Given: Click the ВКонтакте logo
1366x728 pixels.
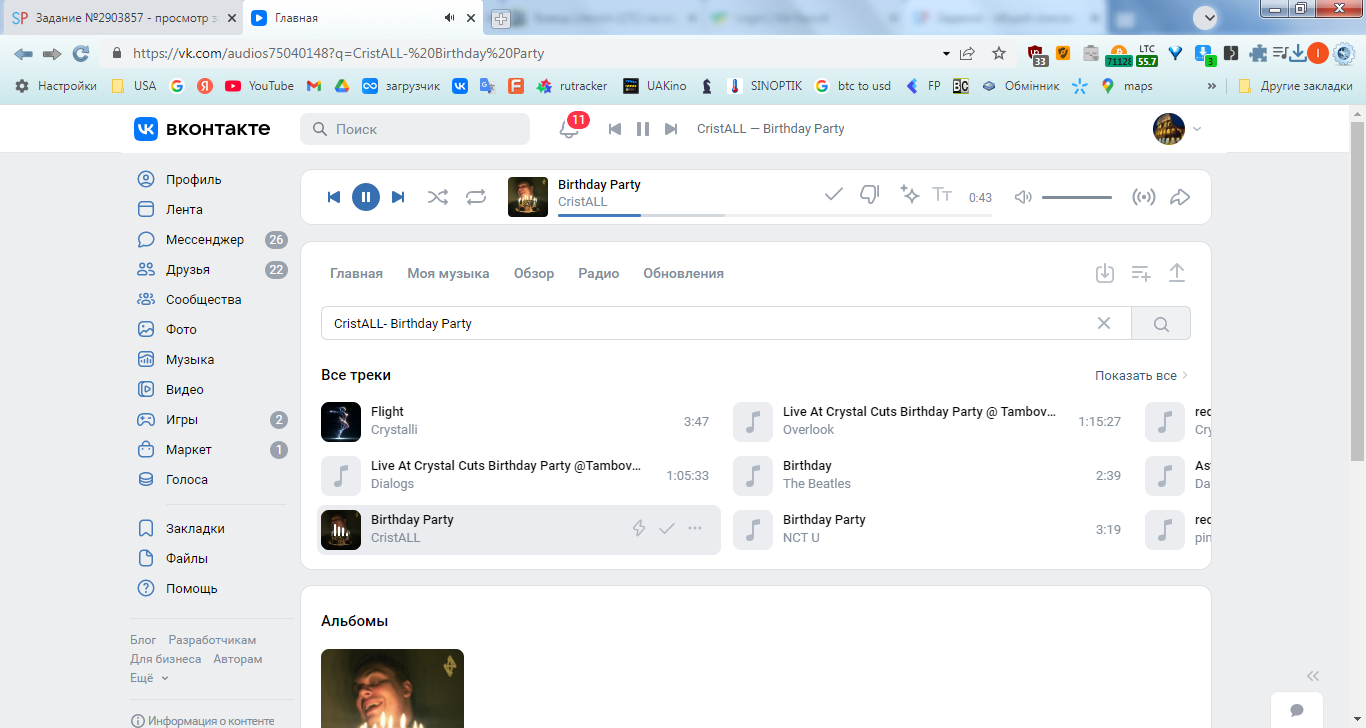Looking at the screenshot, I should click(x=202, y=129).
